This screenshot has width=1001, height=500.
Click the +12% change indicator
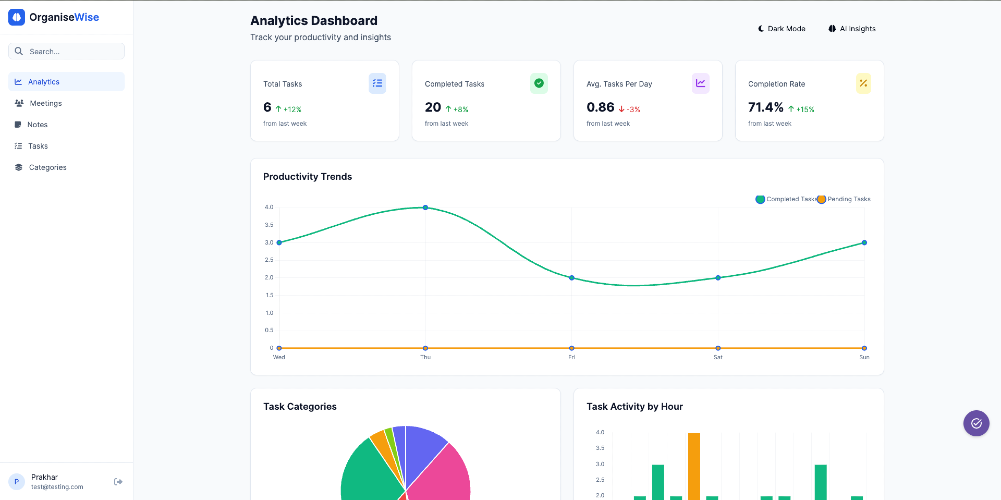tap(288, 109)
